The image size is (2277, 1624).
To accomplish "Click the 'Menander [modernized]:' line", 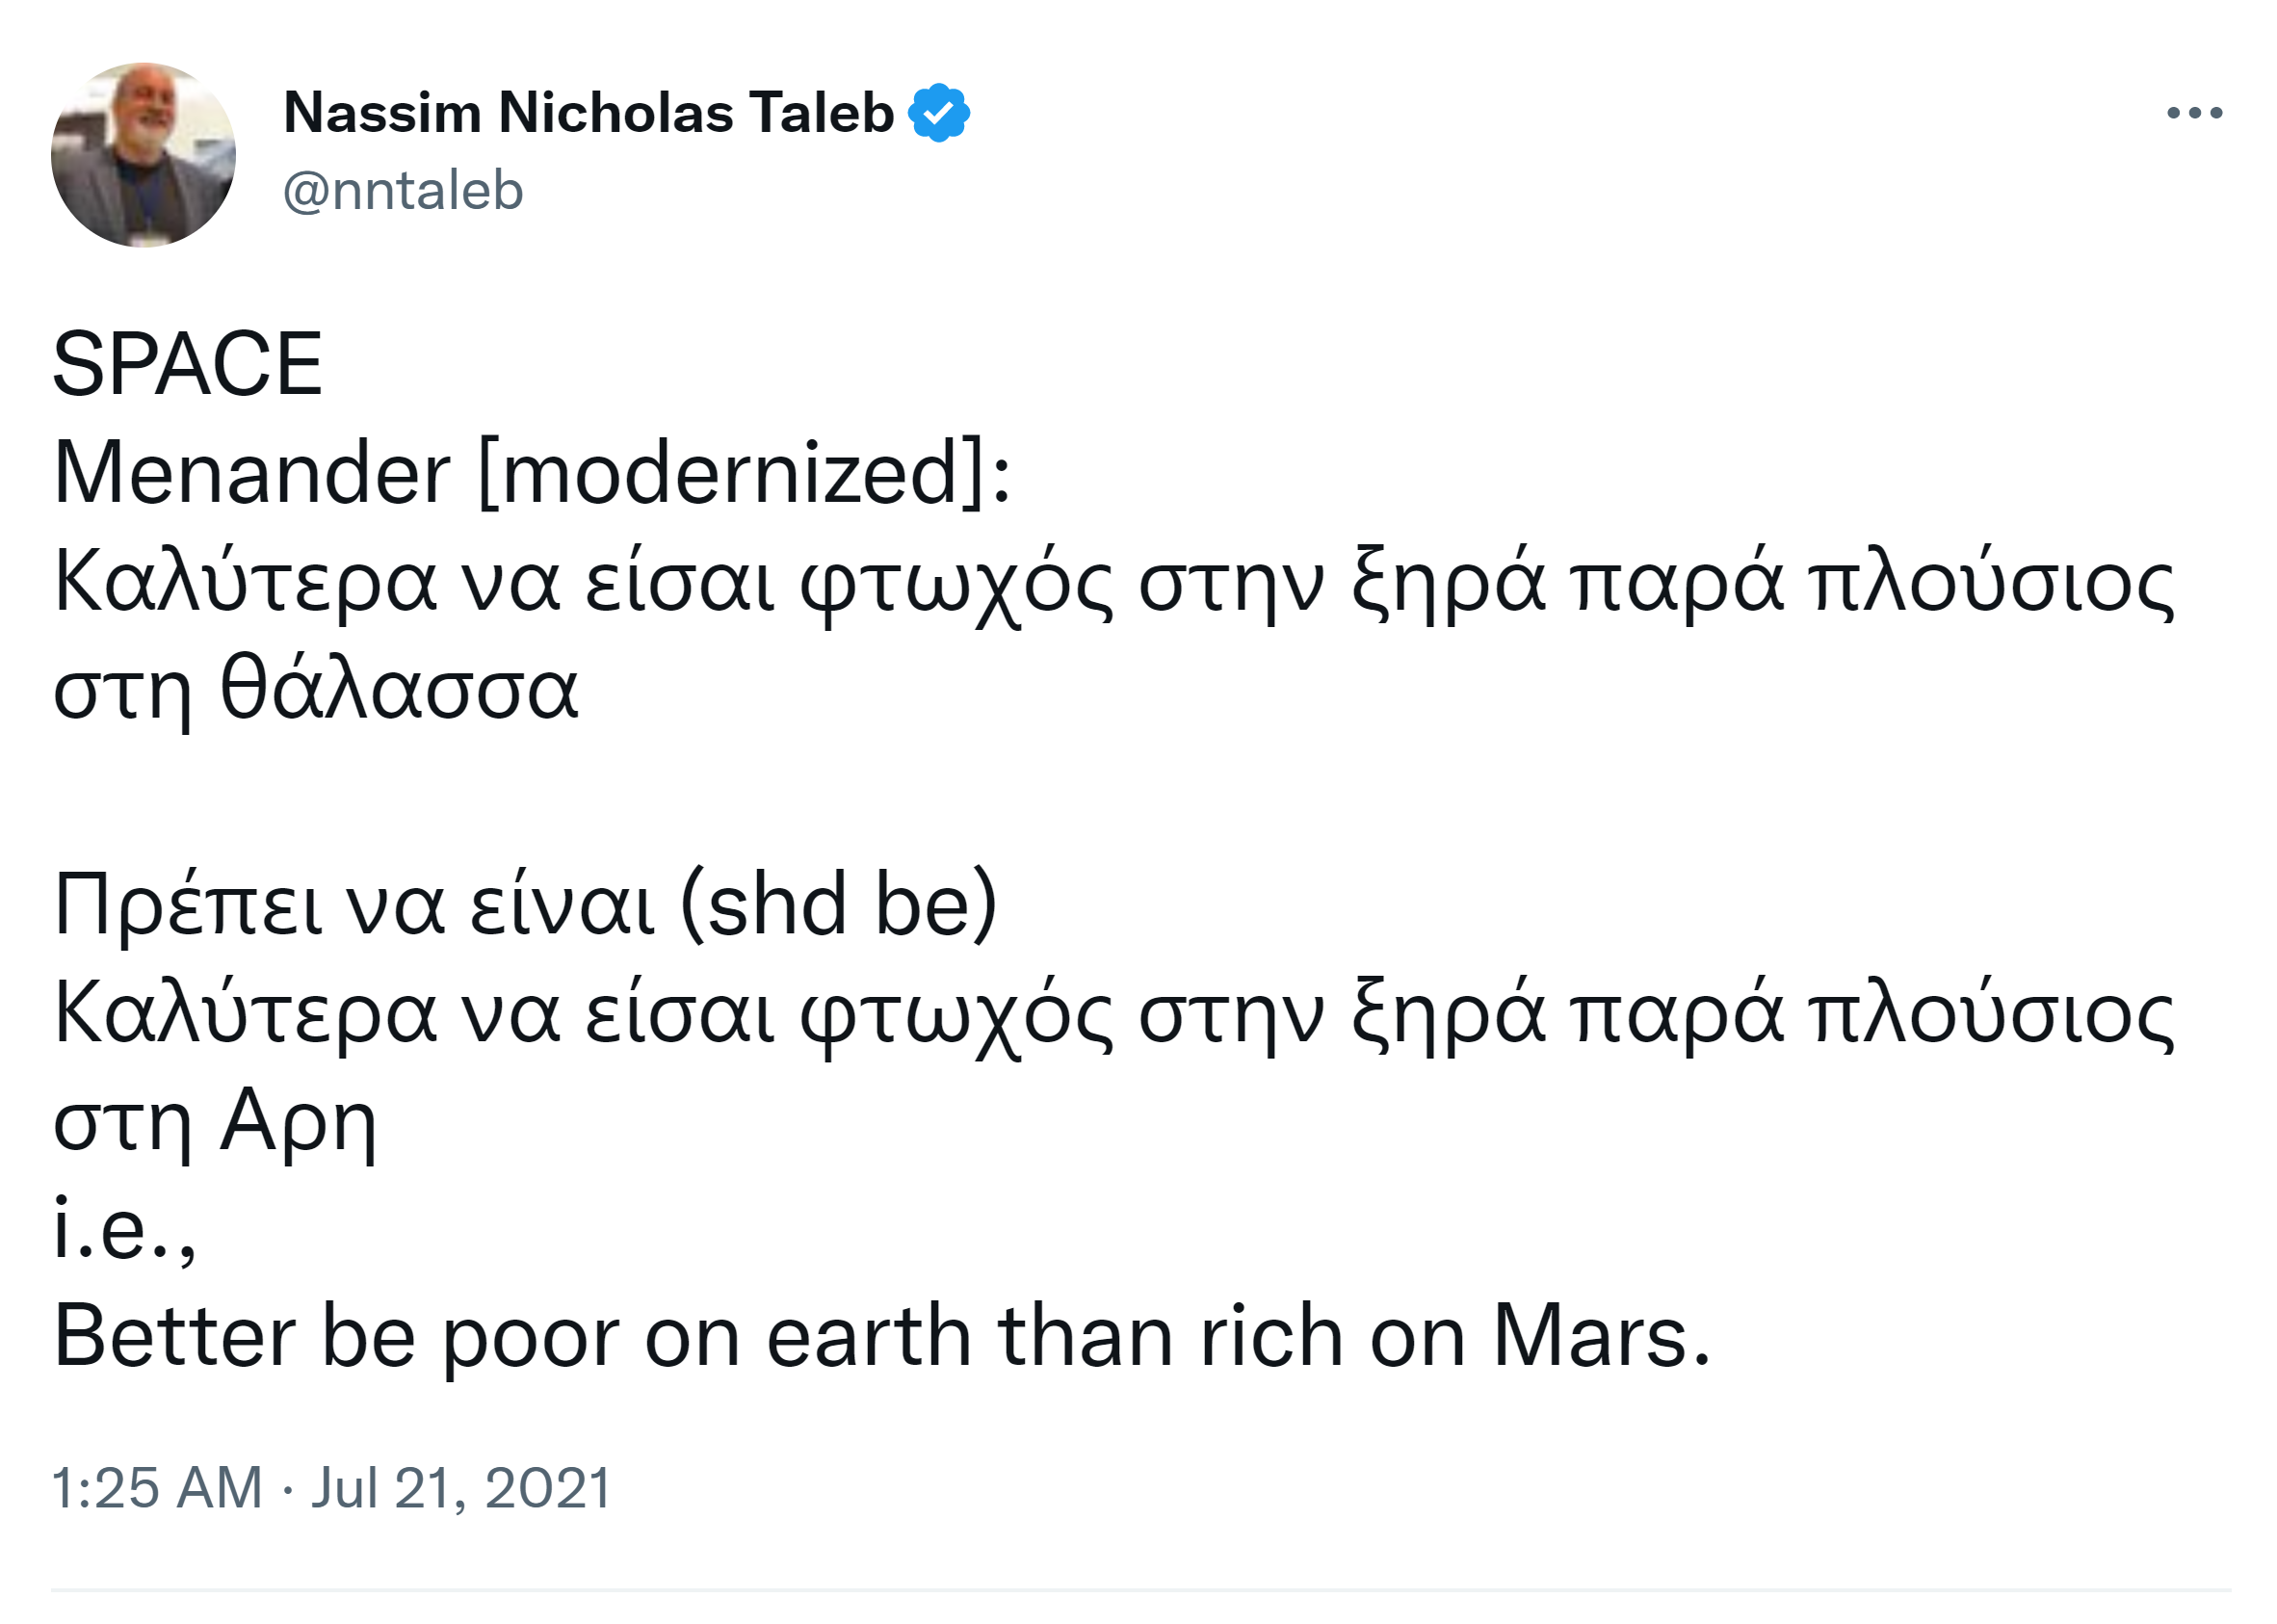I will [x=532, y=472].
